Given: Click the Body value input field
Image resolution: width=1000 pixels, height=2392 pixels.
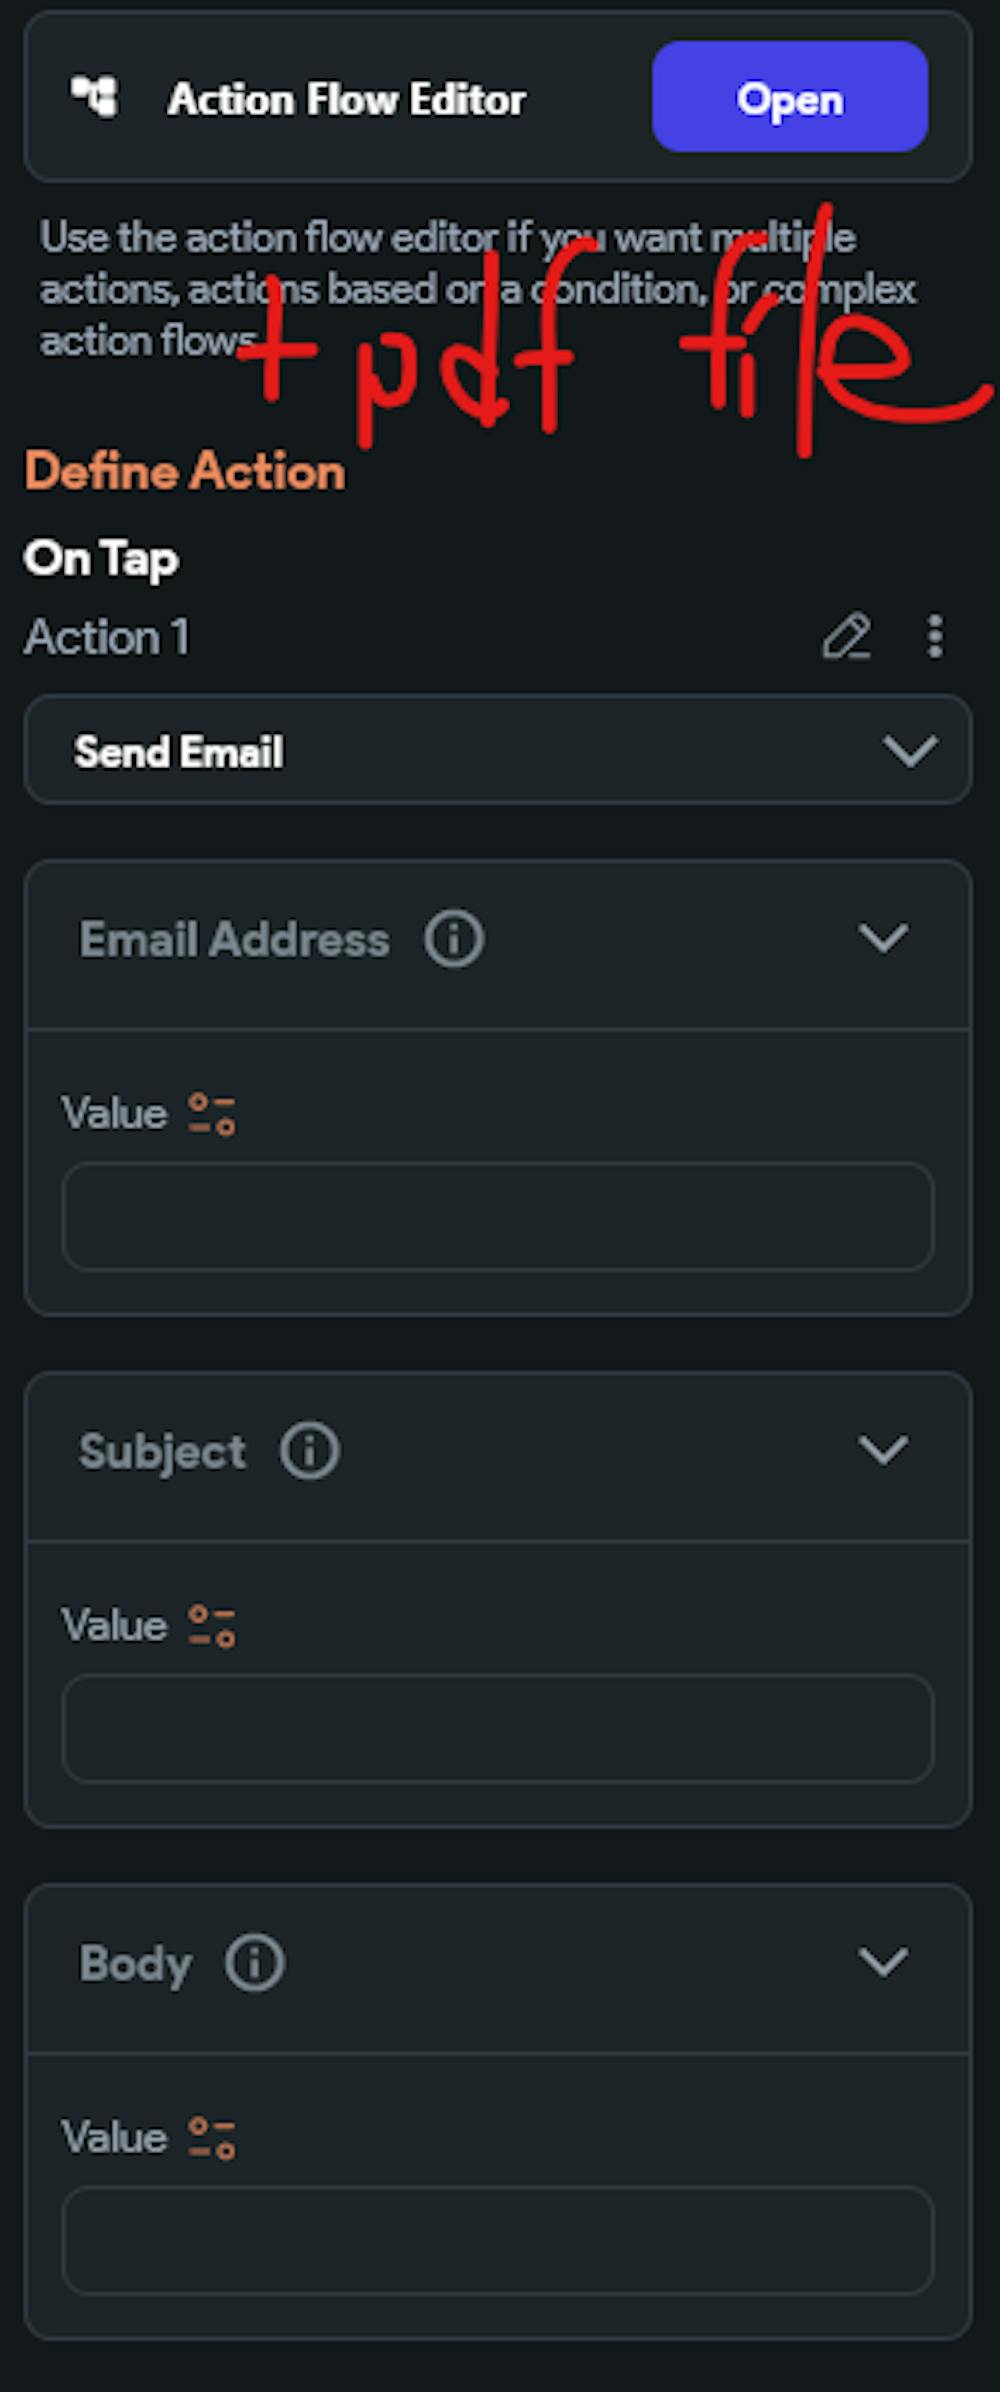Looking at the screenshot, I should pyautogui.click(x=497, y=2241).
